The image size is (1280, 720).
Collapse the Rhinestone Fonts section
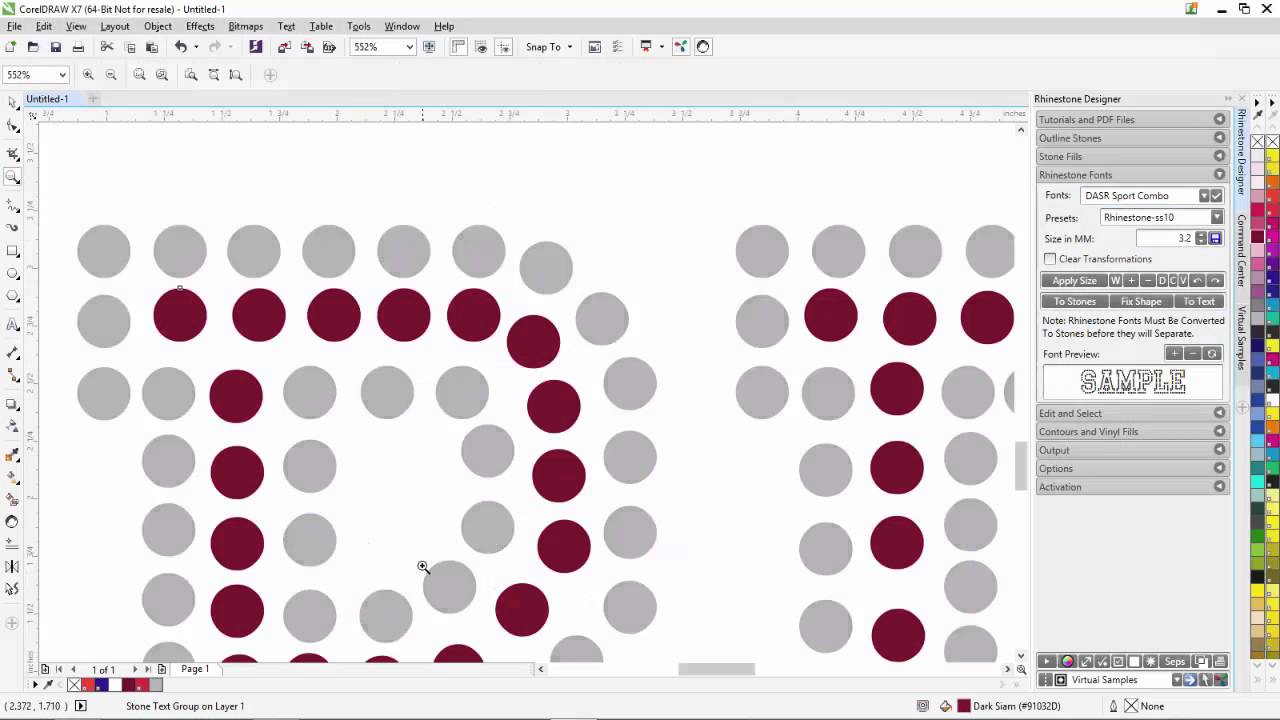pos(1132,175)
